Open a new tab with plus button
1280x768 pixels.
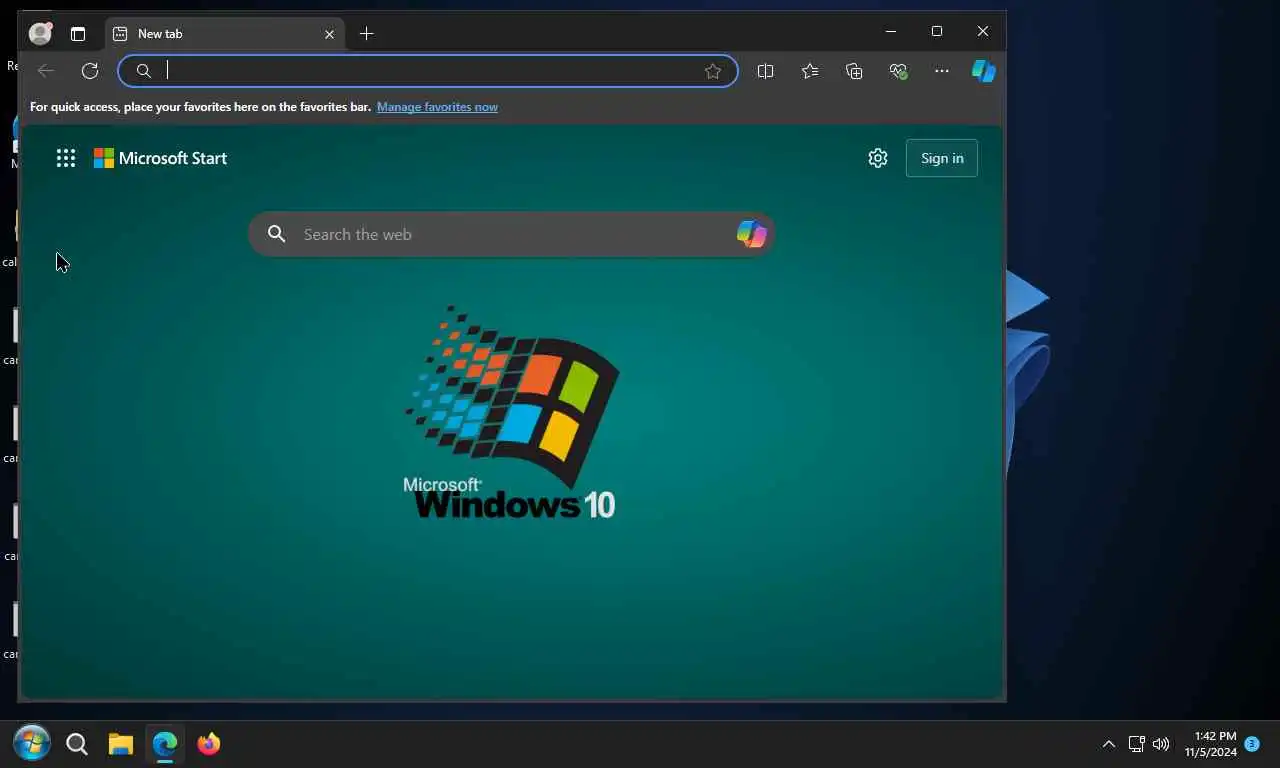click(366, 34)
